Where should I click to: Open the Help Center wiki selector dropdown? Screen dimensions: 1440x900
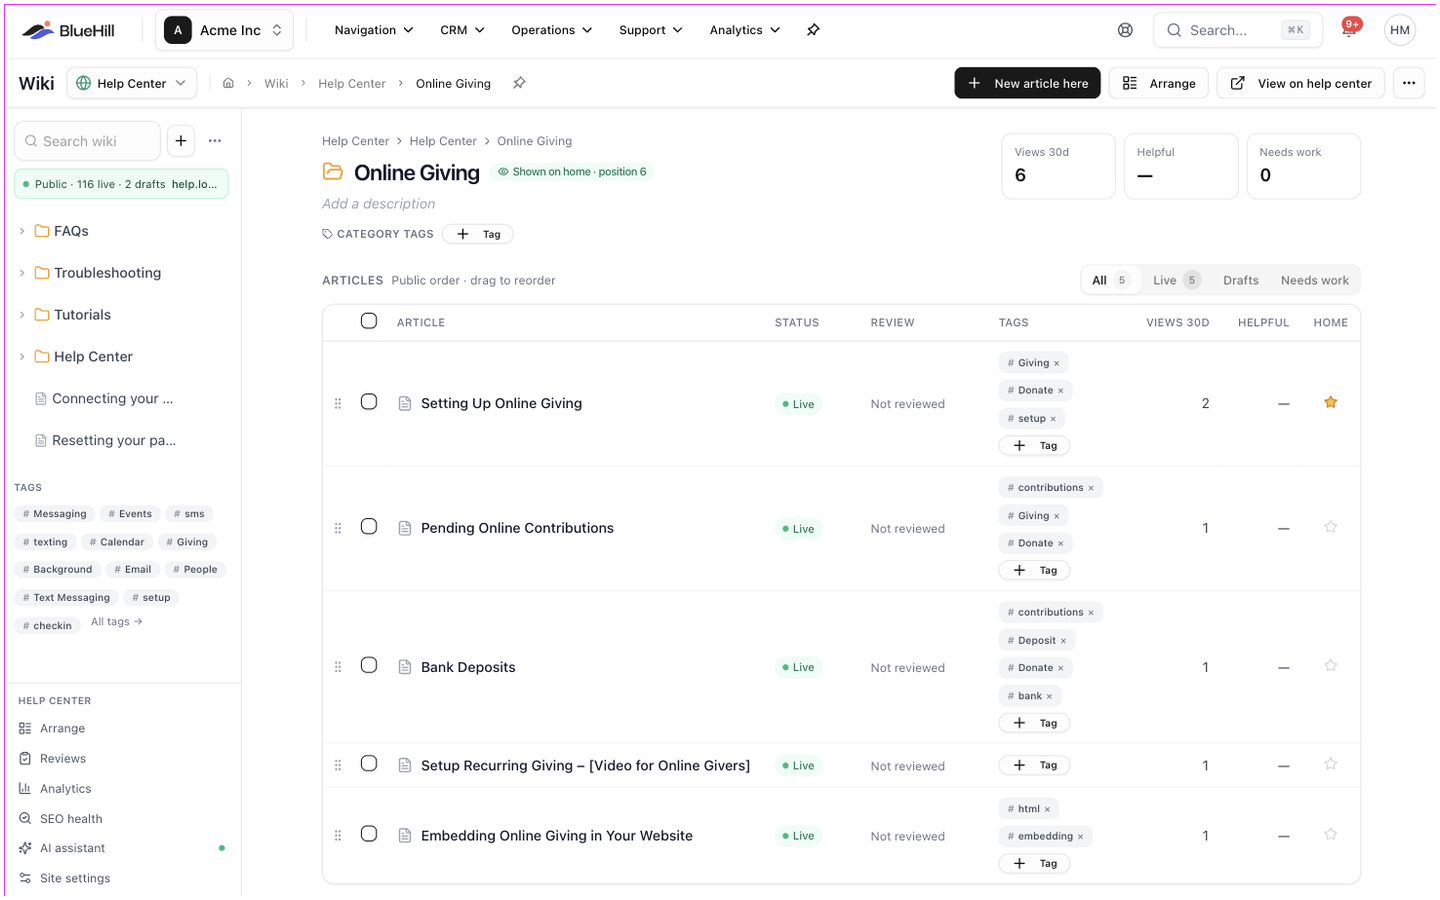tap(132, 83)
